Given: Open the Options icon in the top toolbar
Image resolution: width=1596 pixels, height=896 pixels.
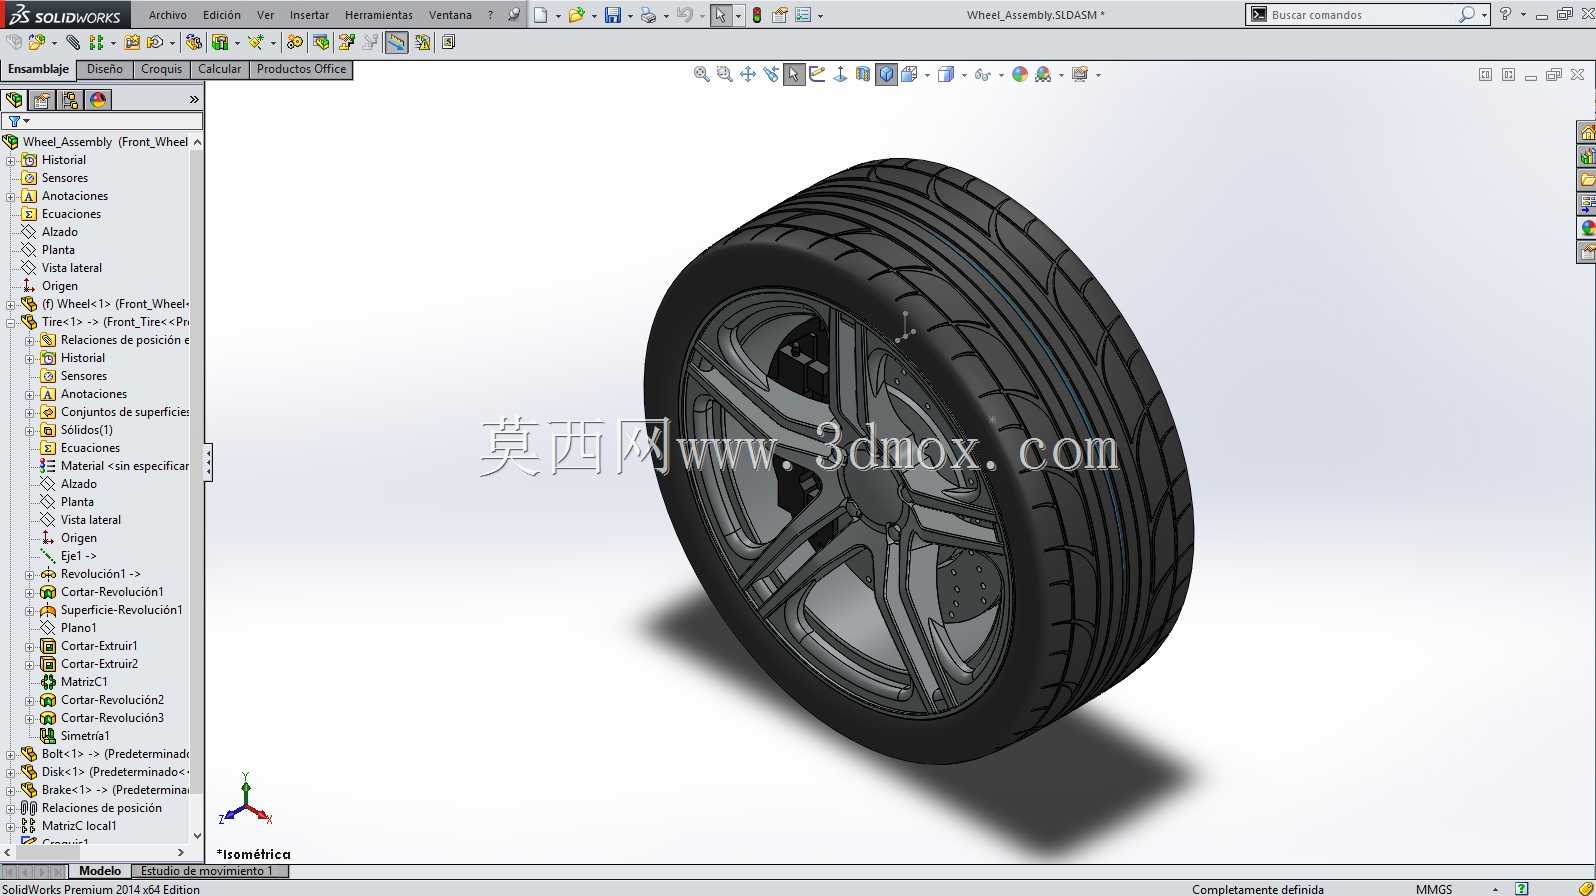Looking at the screenshot, I should point(802,15).
